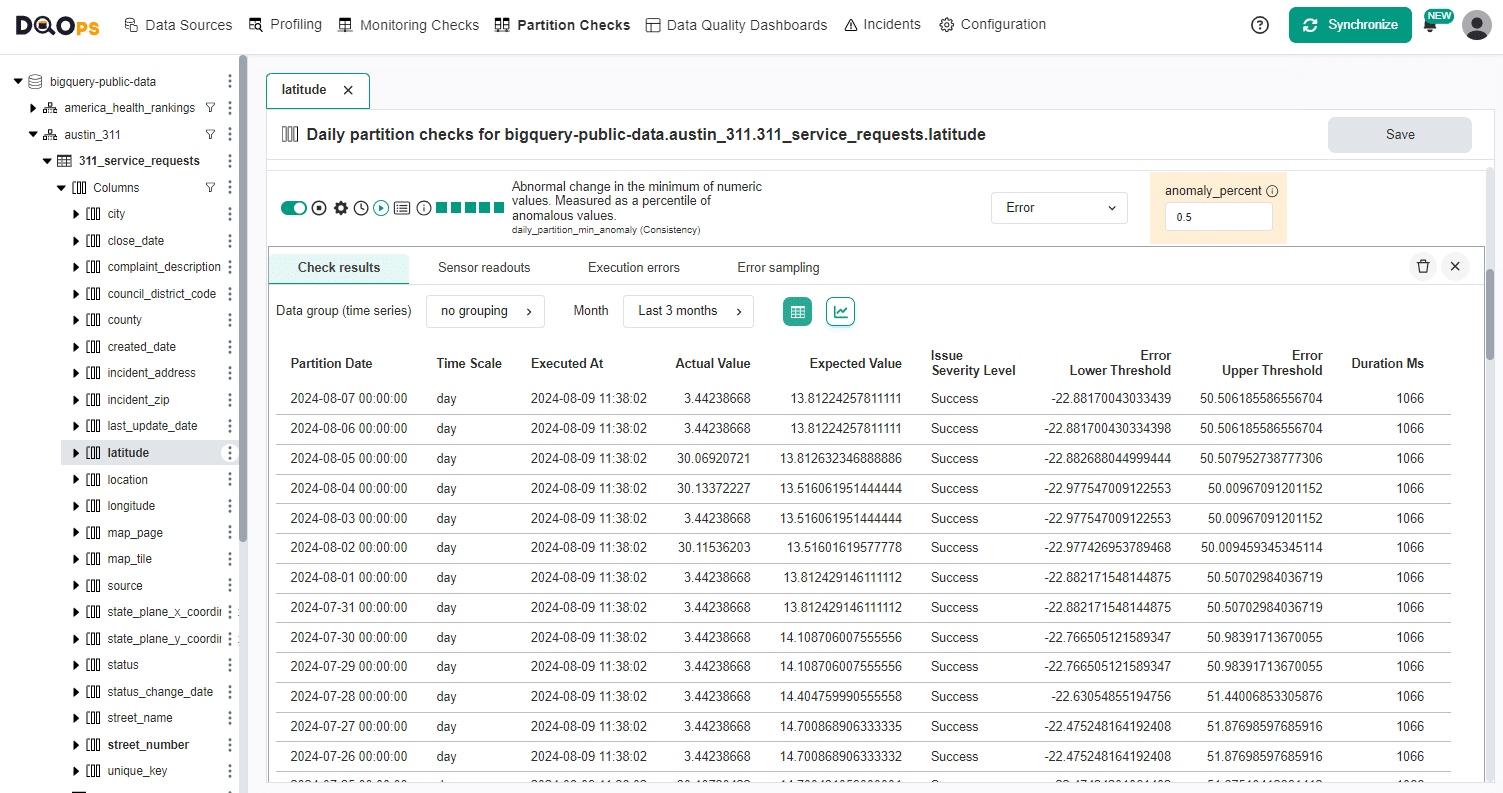The height and width of the screenshot is (793, 1503).
Task: Switch to the Sensor readouts tab
Action: tap(484, 268)
